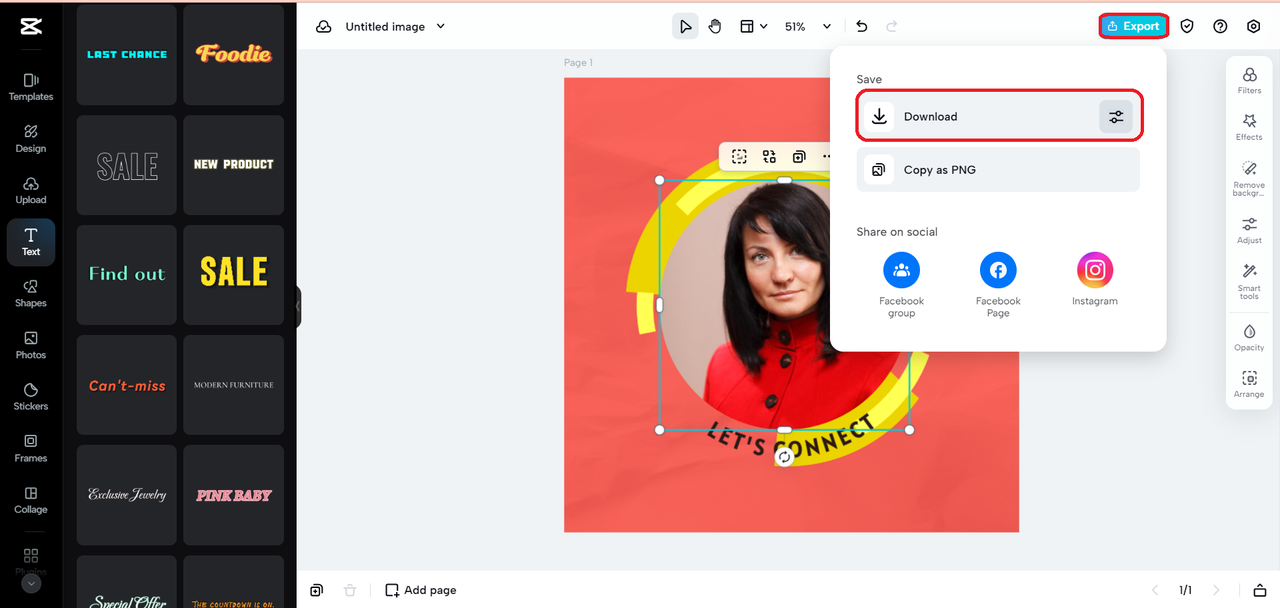Click the replace image icon in floating toolbar
Image resolution: width=1280 pixels, height=608 pixels.
tap(769, 156)
